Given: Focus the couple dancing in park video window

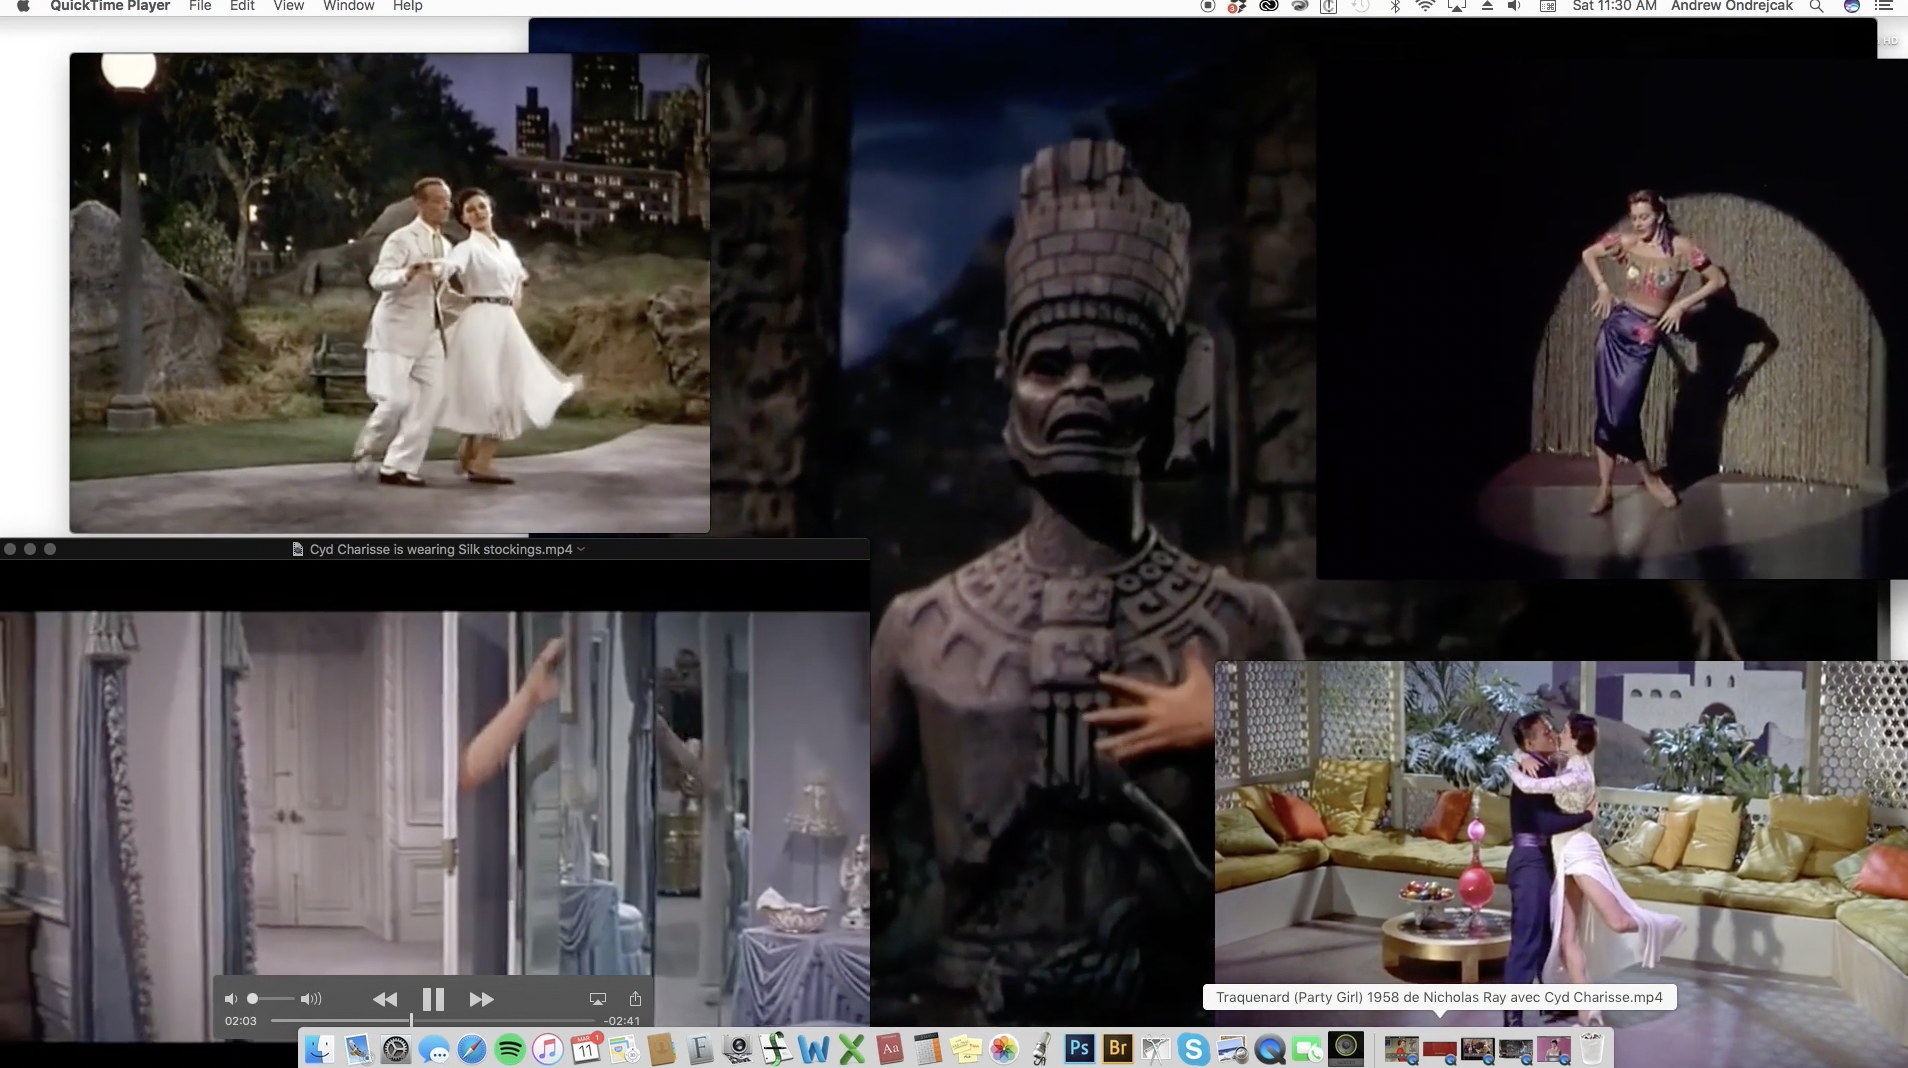Looking at the screenshot, I should [x=389, y=292].
